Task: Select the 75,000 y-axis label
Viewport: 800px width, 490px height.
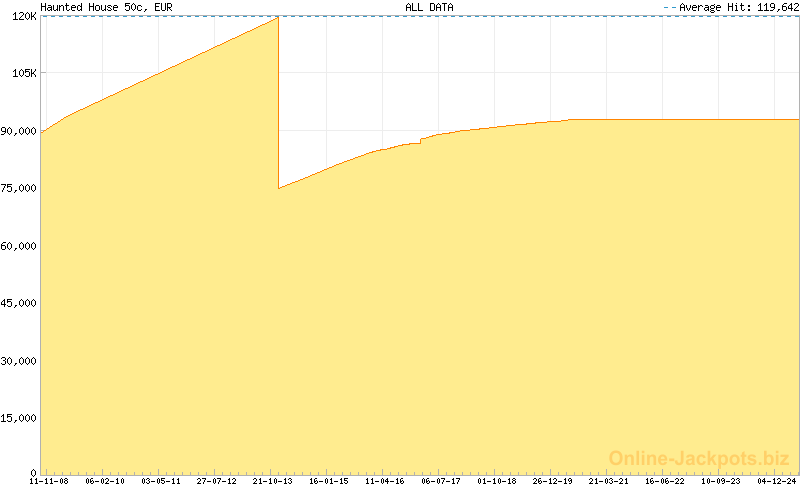Action: (19, 188)
